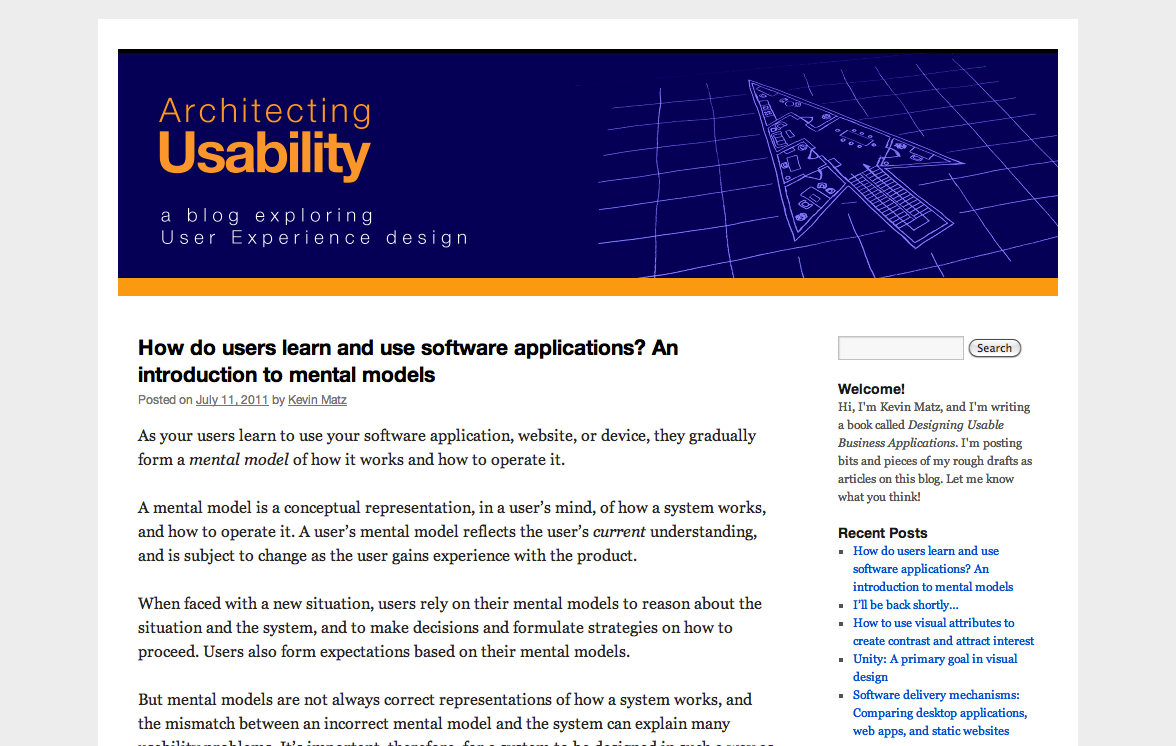Viewport: 1176px width, 746px height.
Task: Visit author Kevin Matz's link
Action: click(x=317, y=400)
